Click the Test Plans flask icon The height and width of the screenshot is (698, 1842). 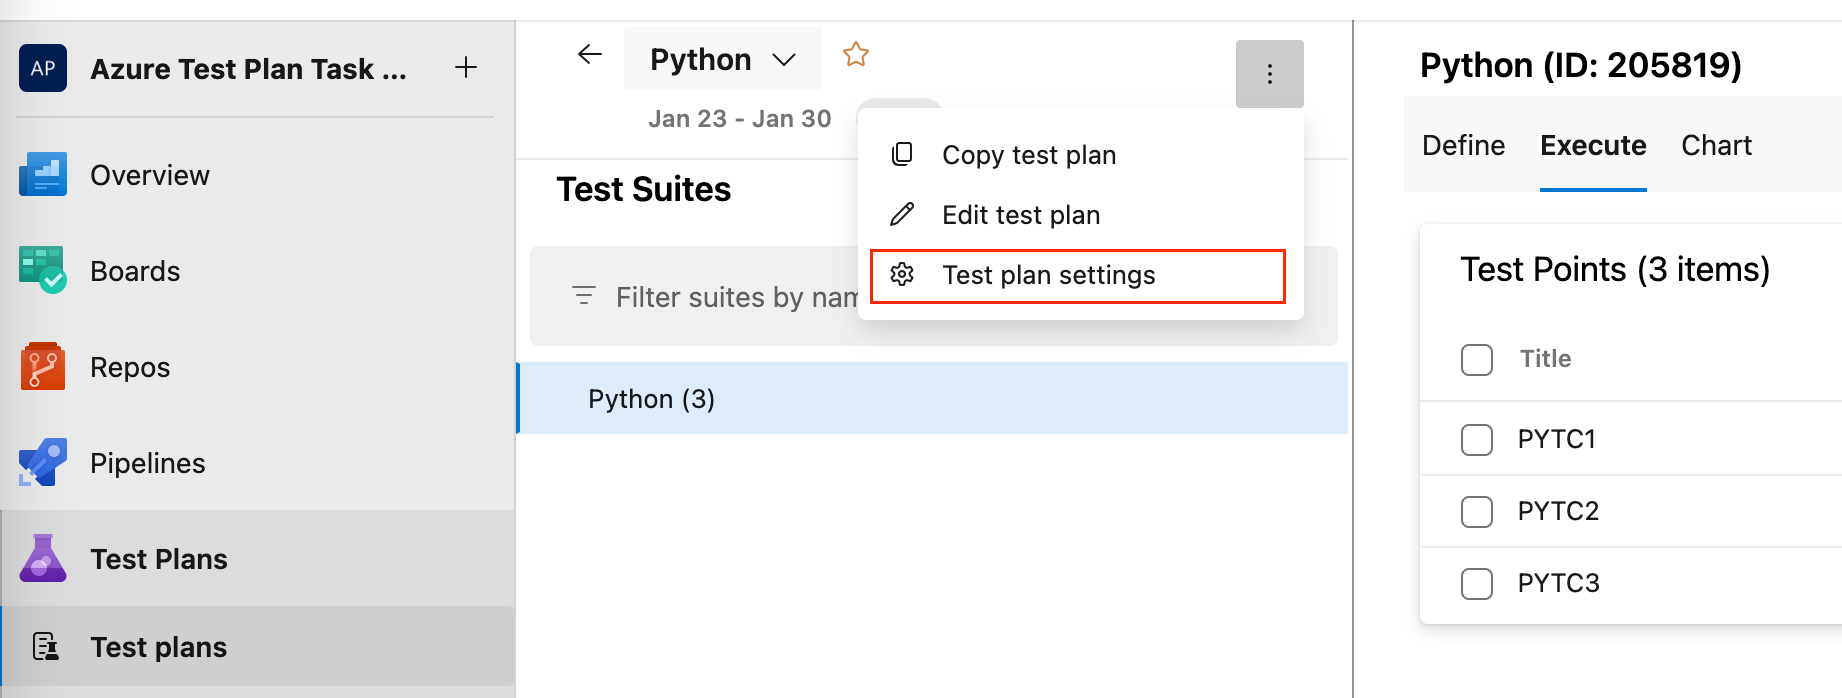click(42, 558)
